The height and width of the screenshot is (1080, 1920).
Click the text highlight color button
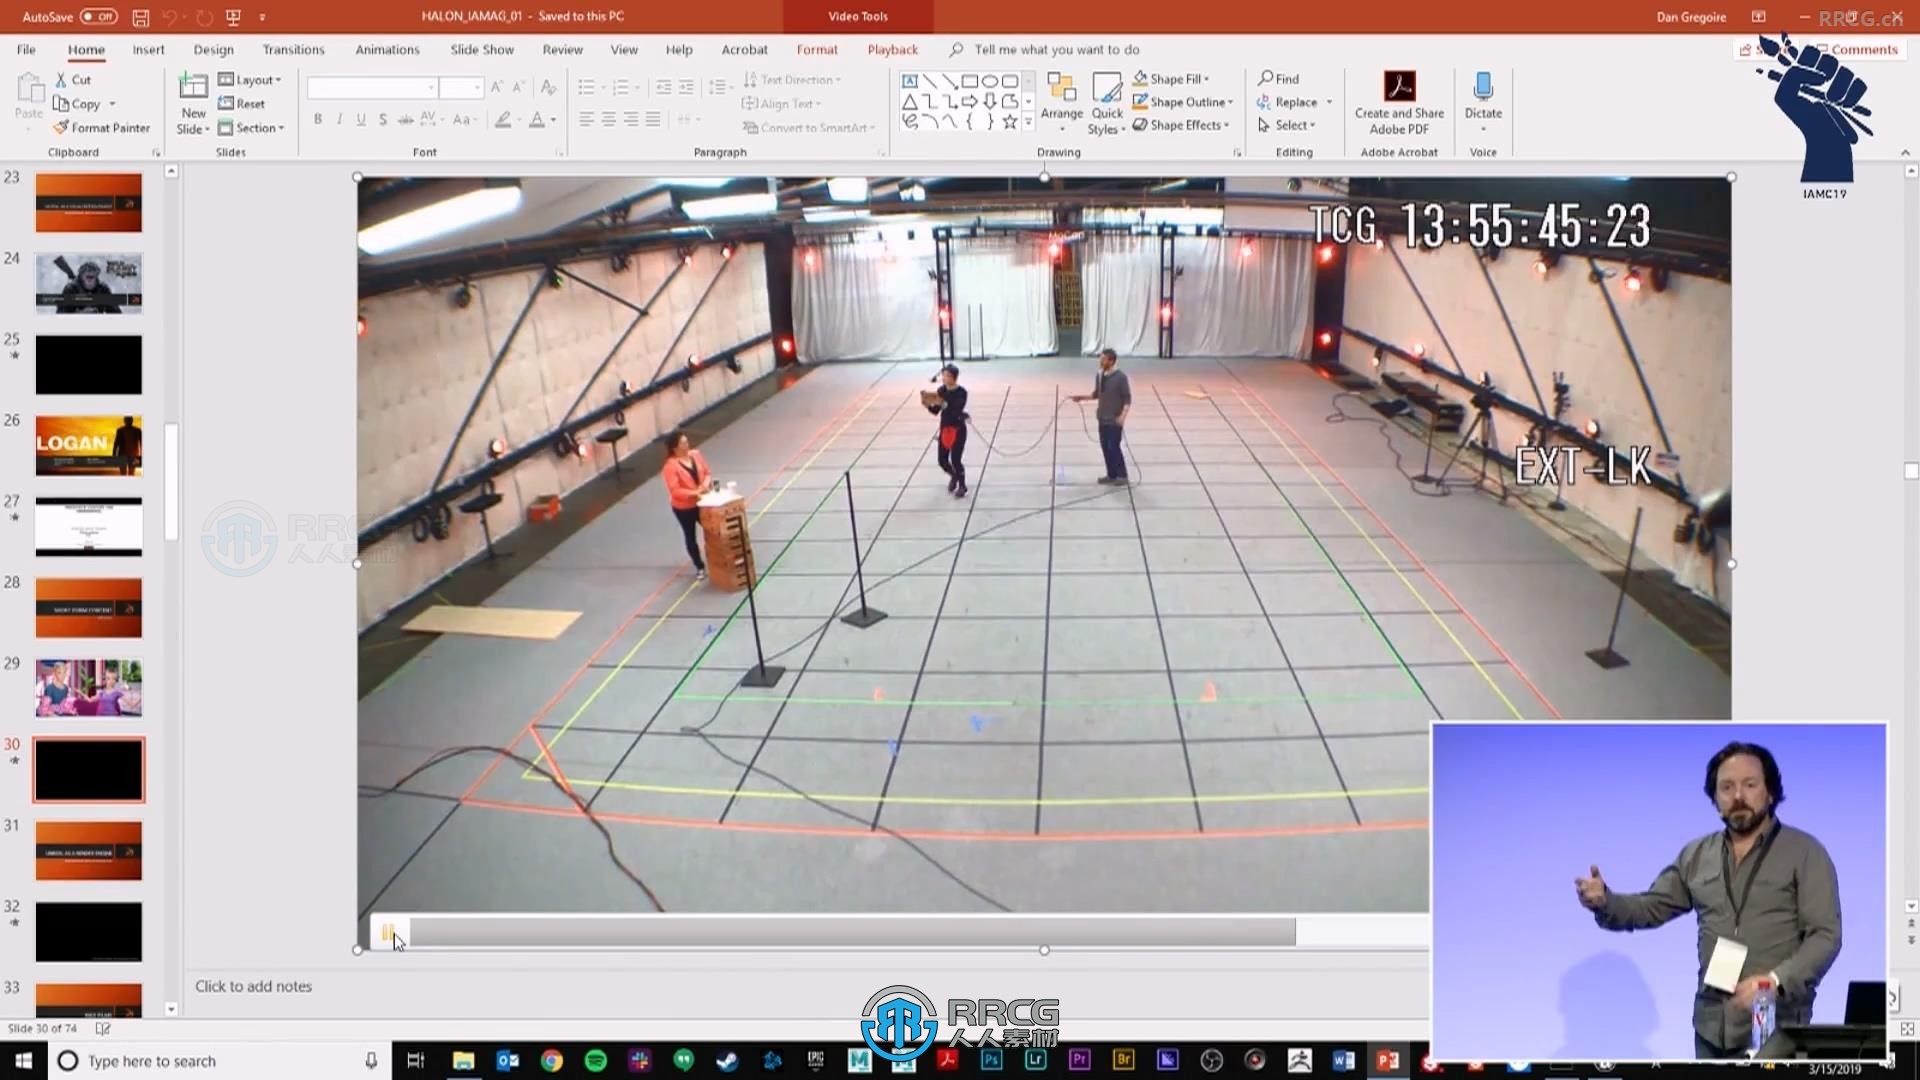[x=503, y=119]
